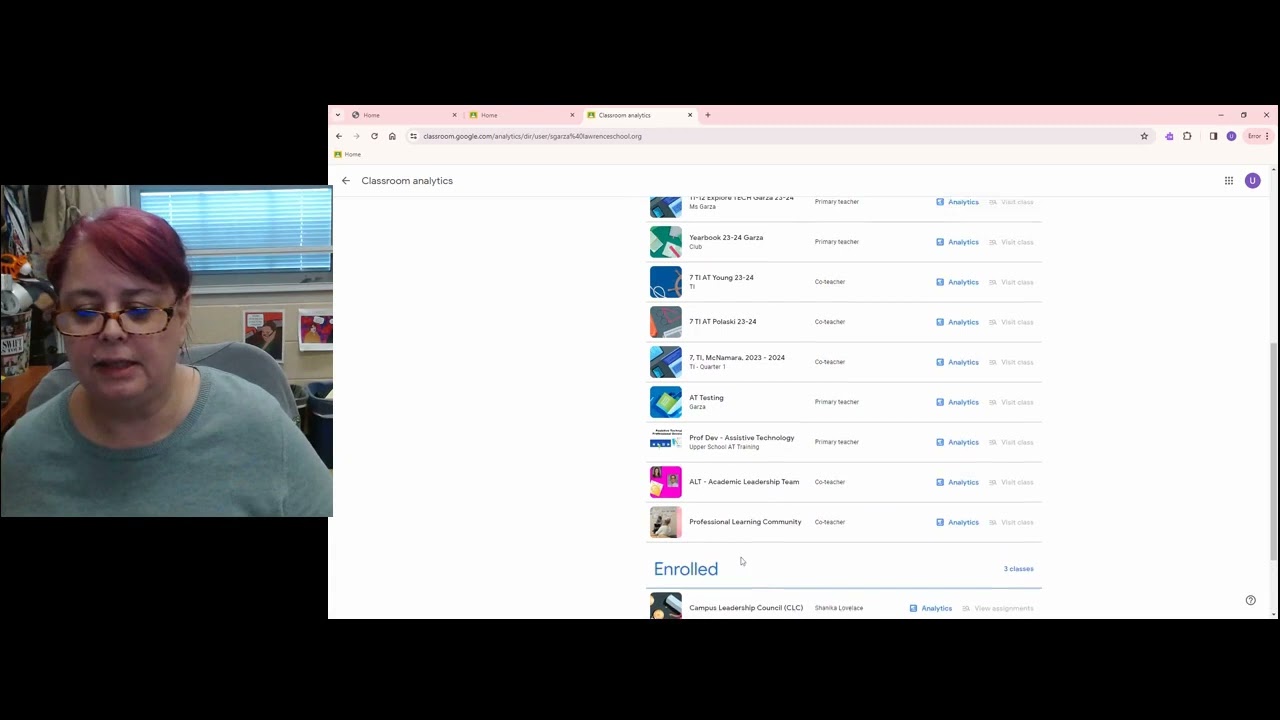View assignments for Campus Leadership Council
Viewport: 1280px width, 720px height.
[998, 608]
